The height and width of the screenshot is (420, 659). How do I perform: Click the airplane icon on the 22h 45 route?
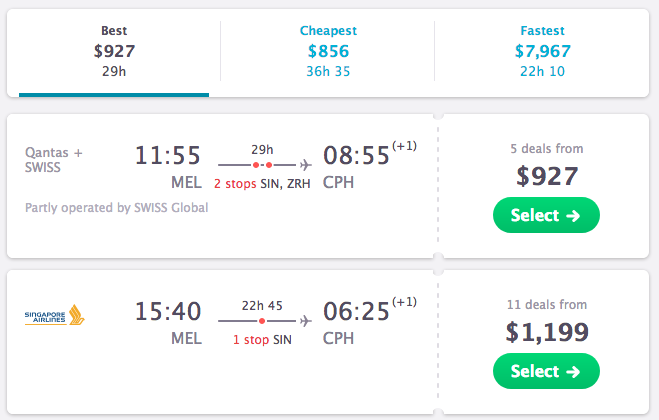[306, 321]
